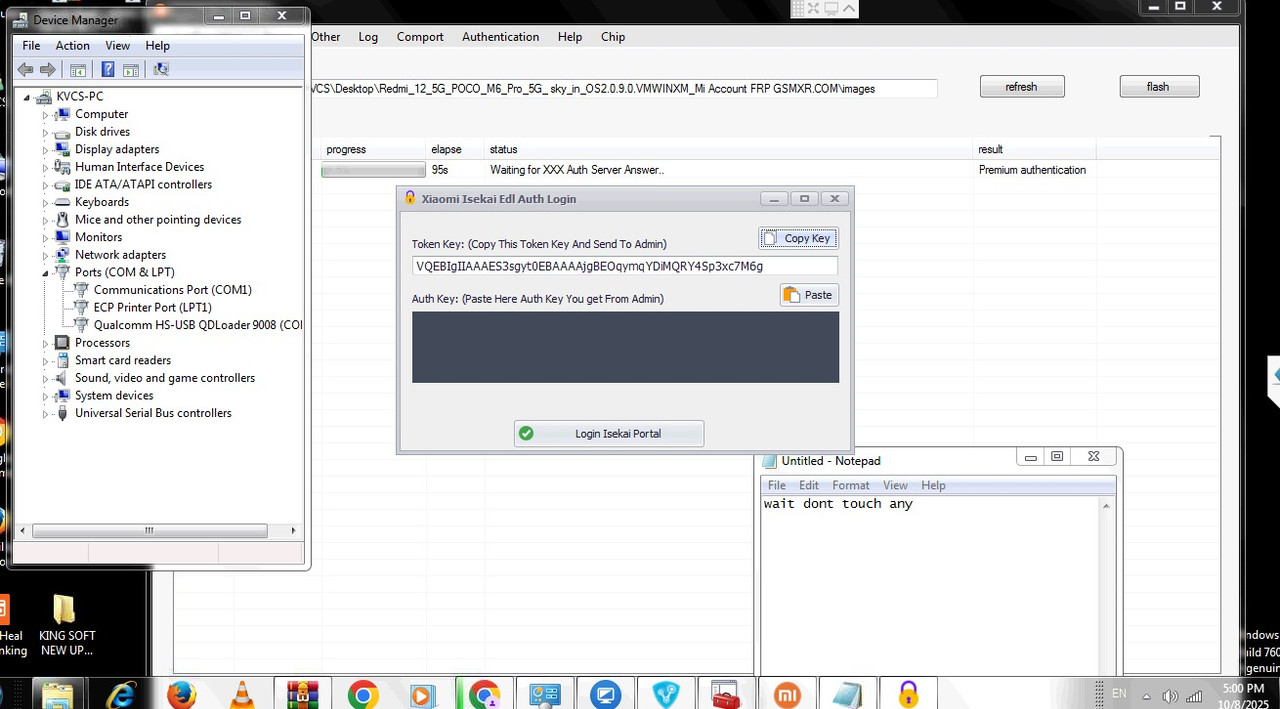Open WinRAR from the taskbar
This screenshot has width=1280, height=709.
pyautogui.click(x=301, y=694)
